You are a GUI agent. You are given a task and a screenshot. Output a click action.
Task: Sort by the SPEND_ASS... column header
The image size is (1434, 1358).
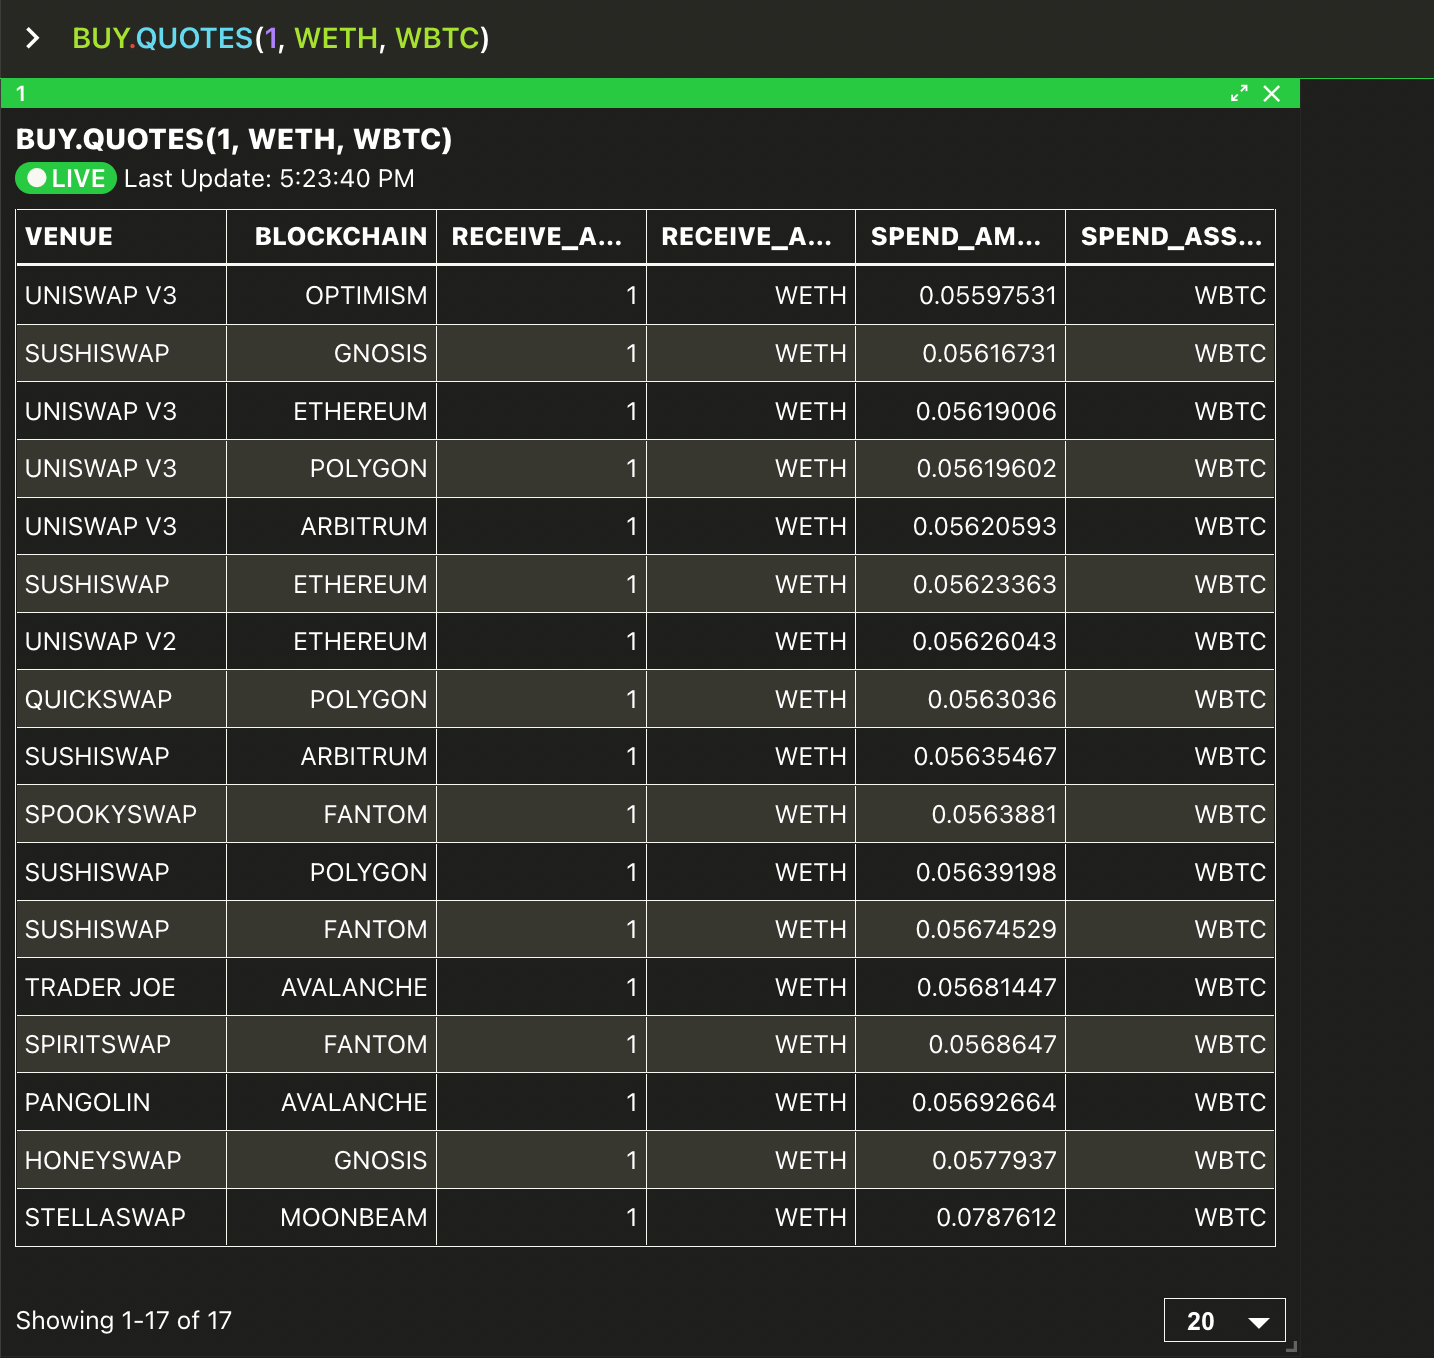pyautogui.click(x=1171, y=237)
